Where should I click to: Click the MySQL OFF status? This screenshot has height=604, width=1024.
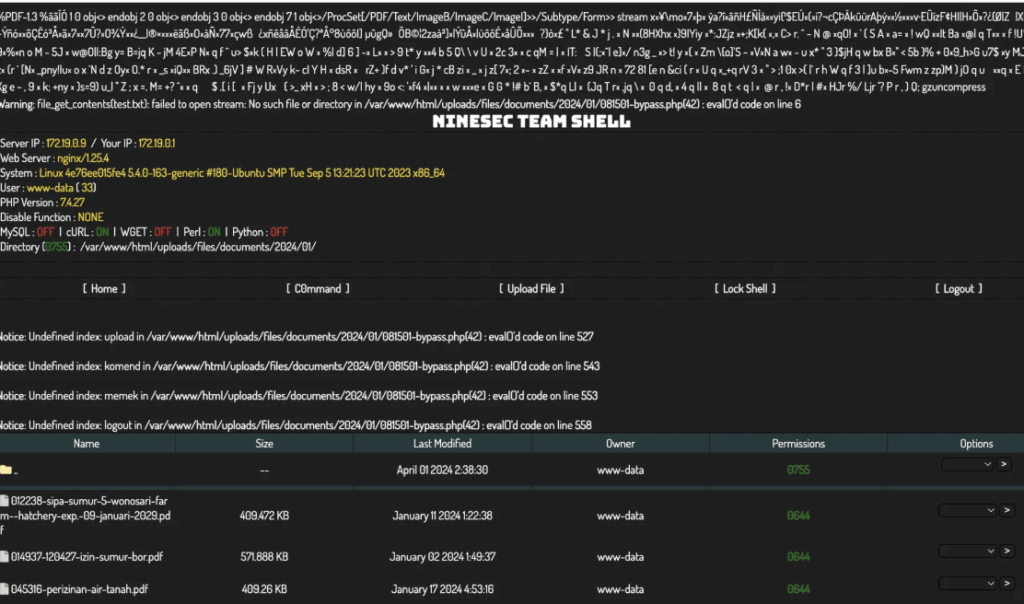pos(46,232)
